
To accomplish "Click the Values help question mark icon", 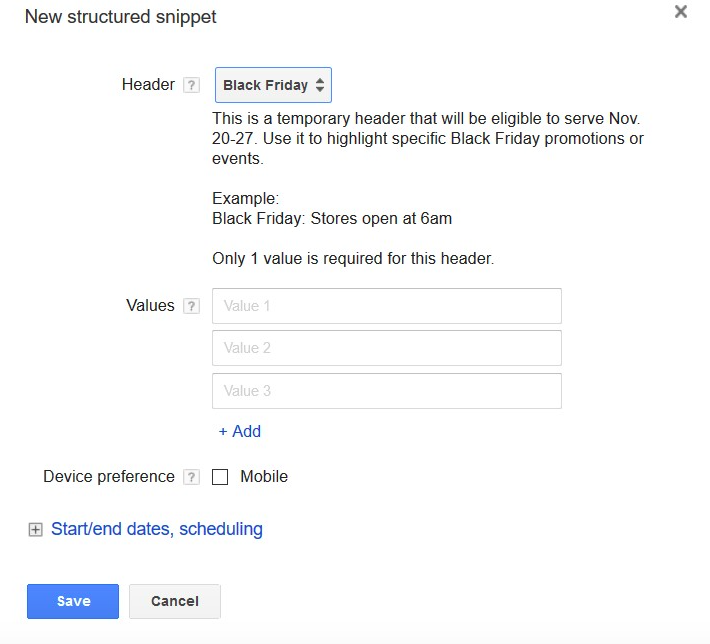I will point(191,306).
